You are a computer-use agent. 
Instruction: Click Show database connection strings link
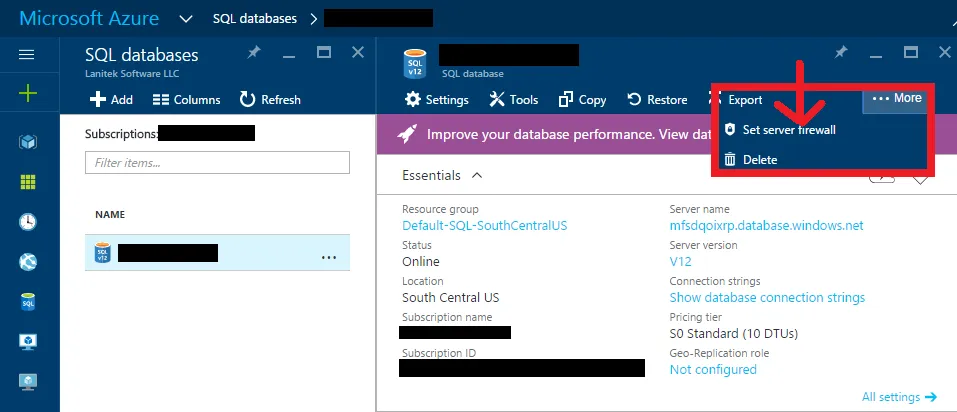[767, 297]
